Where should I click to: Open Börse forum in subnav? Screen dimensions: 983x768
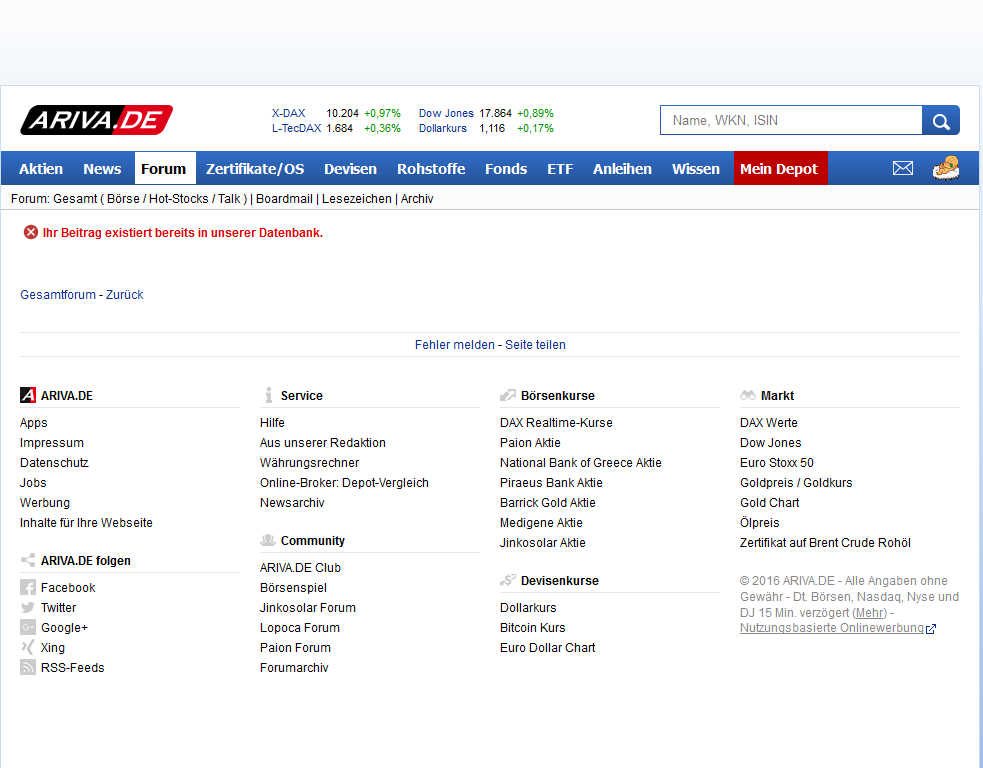124,199
